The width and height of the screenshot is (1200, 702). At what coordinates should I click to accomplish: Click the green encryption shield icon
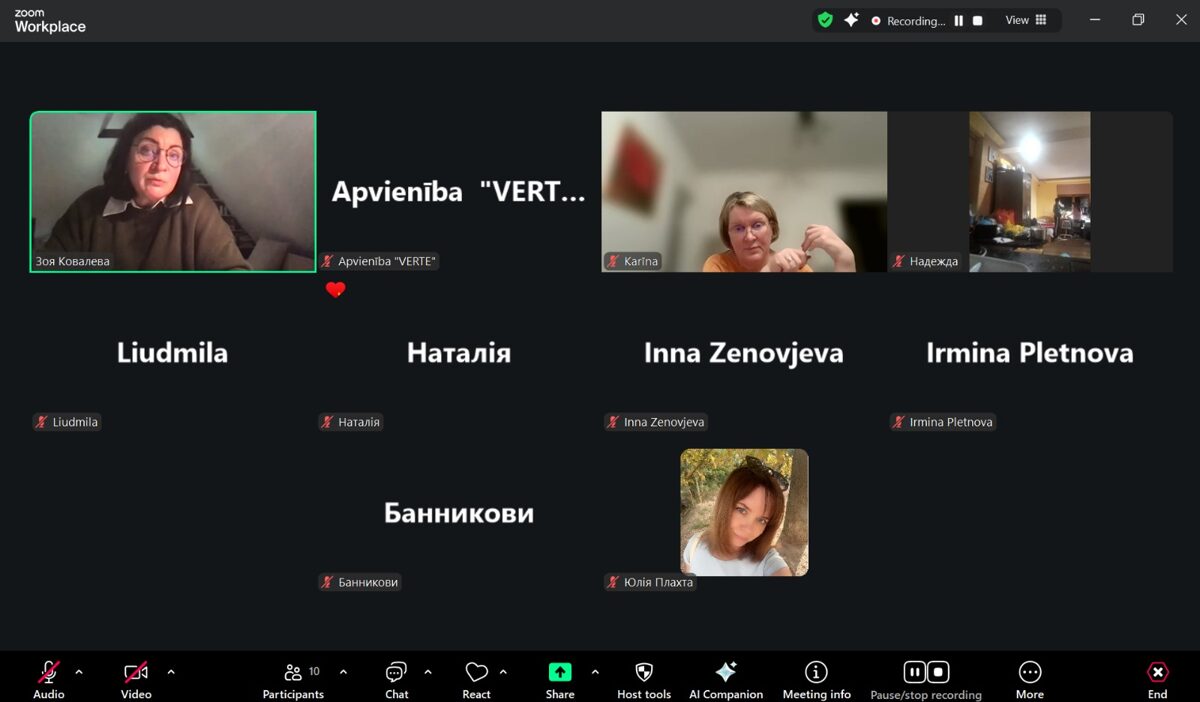pos(825,20)
